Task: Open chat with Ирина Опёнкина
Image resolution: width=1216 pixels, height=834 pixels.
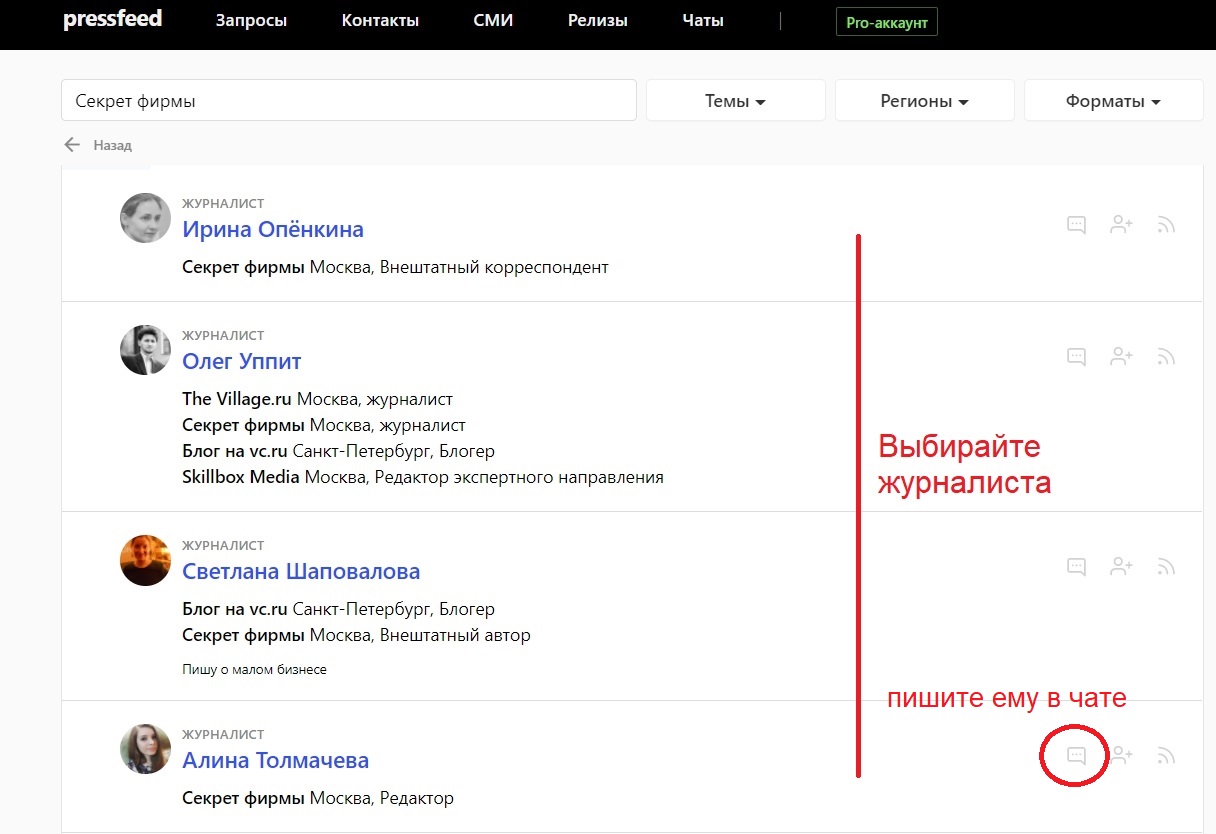Action: click(1076, 225)
